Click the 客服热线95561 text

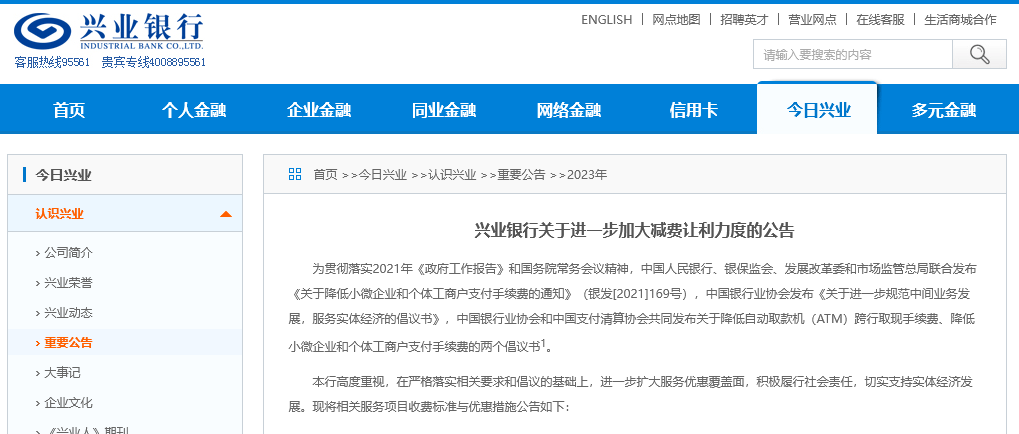(x=52, y=62)
